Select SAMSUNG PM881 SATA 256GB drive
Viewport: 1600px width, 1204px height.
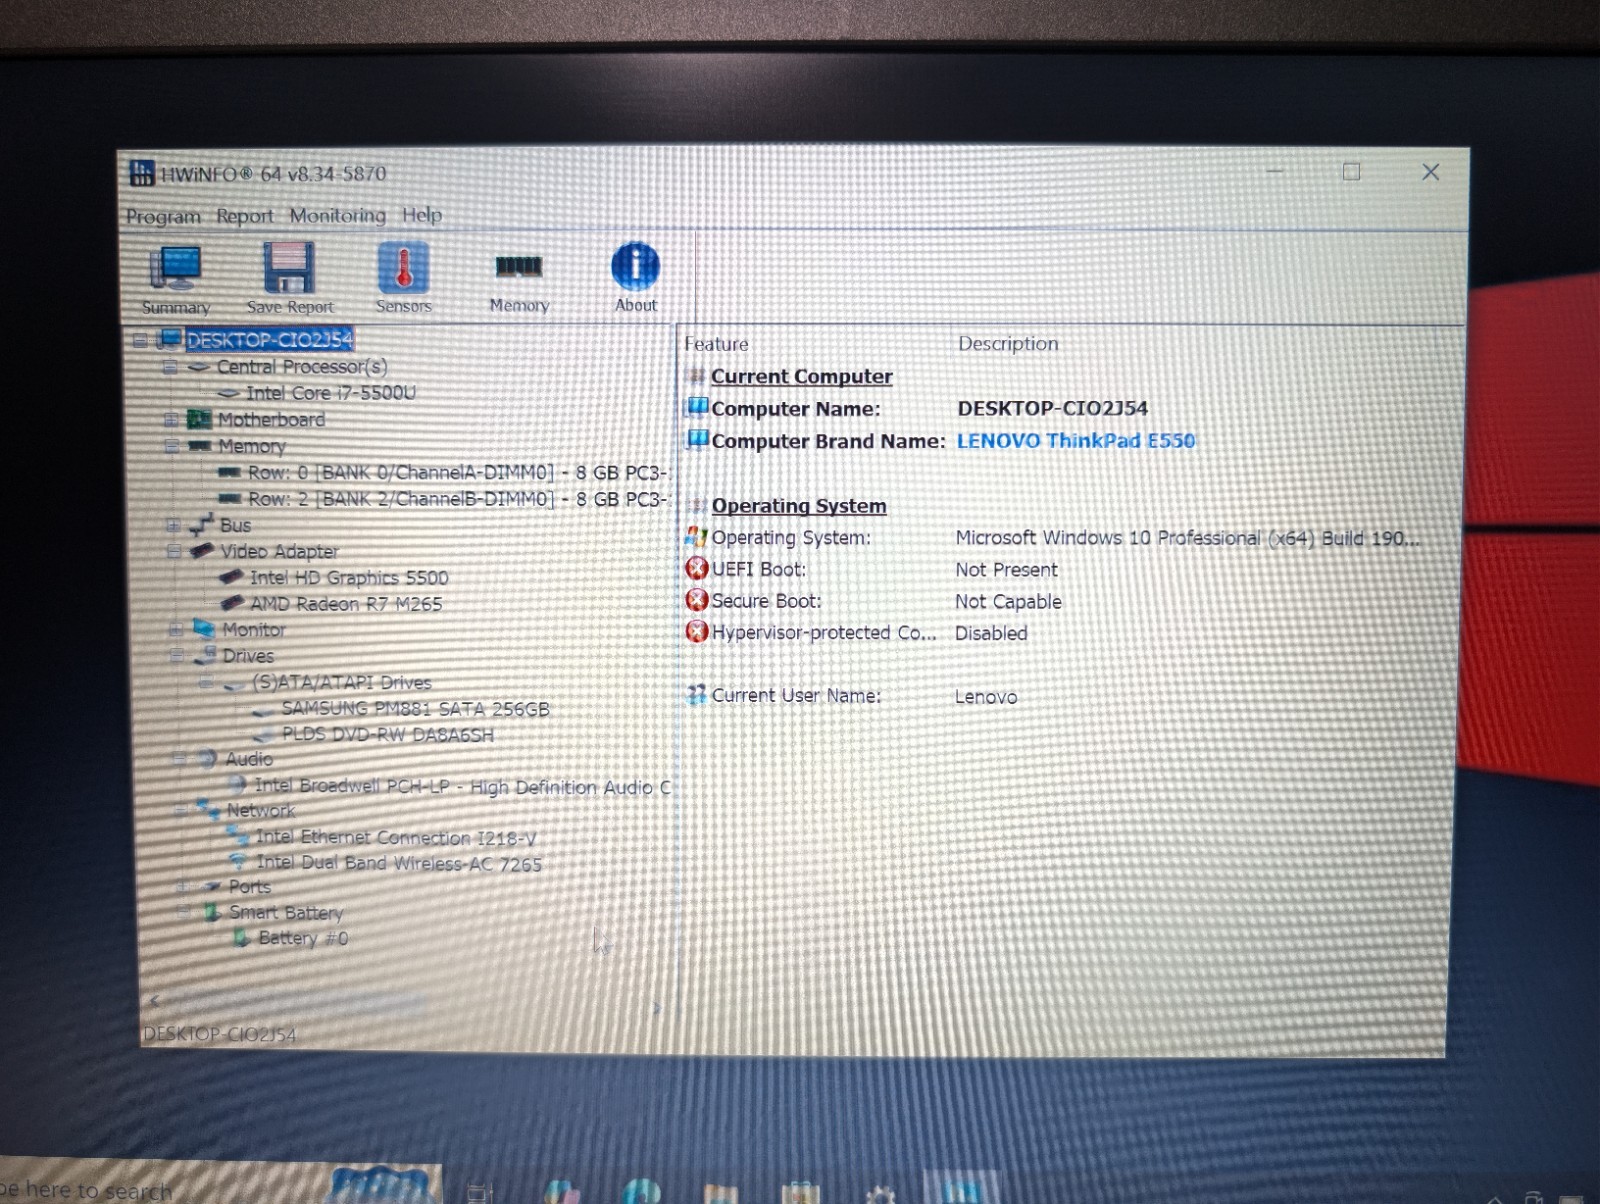415,709
